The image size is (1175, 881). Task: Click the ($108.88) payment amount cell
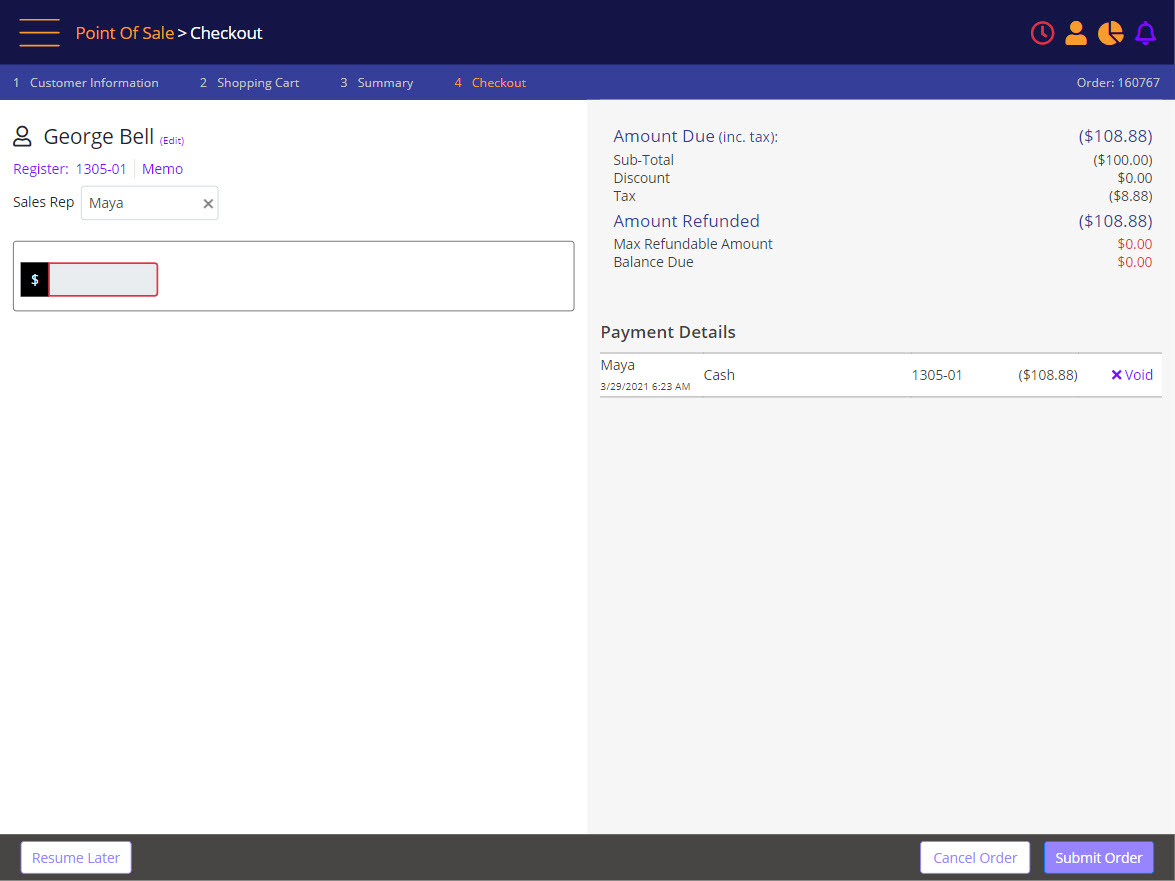click(1048, 375)
